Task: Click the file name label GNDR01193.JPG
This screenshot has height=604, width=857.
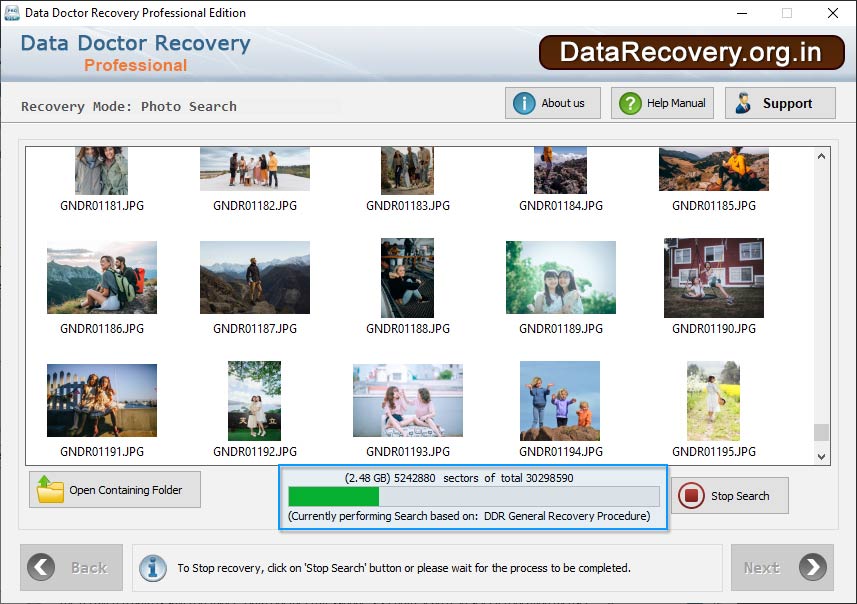Action: pos(408,451)
